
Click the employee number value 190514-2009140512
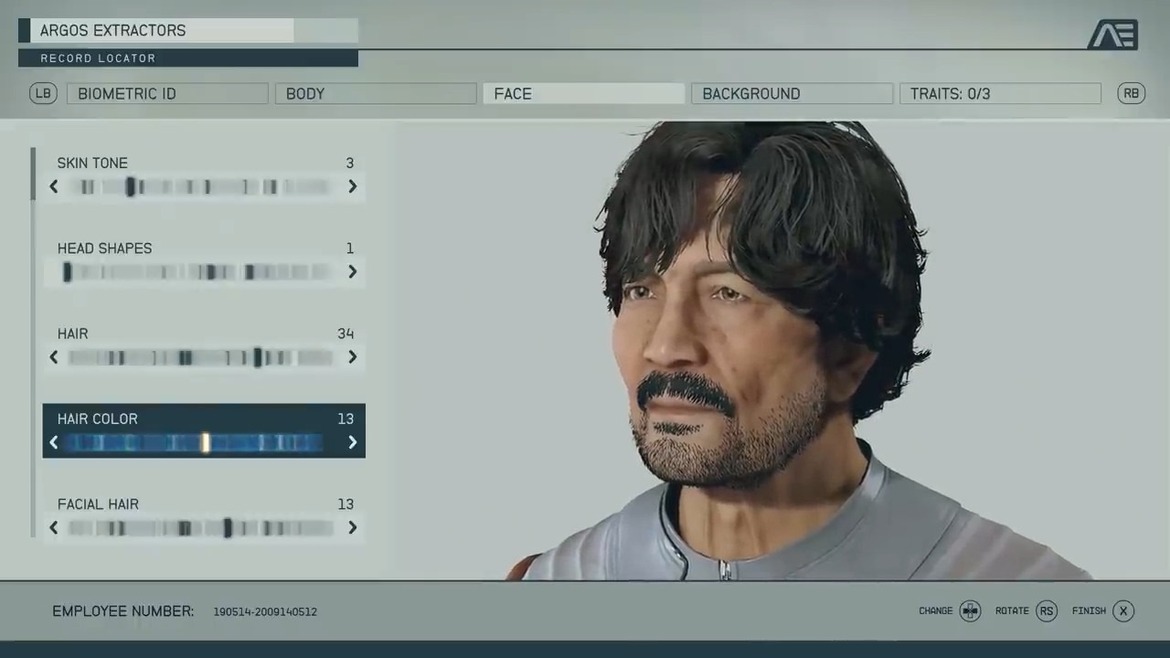265,612
